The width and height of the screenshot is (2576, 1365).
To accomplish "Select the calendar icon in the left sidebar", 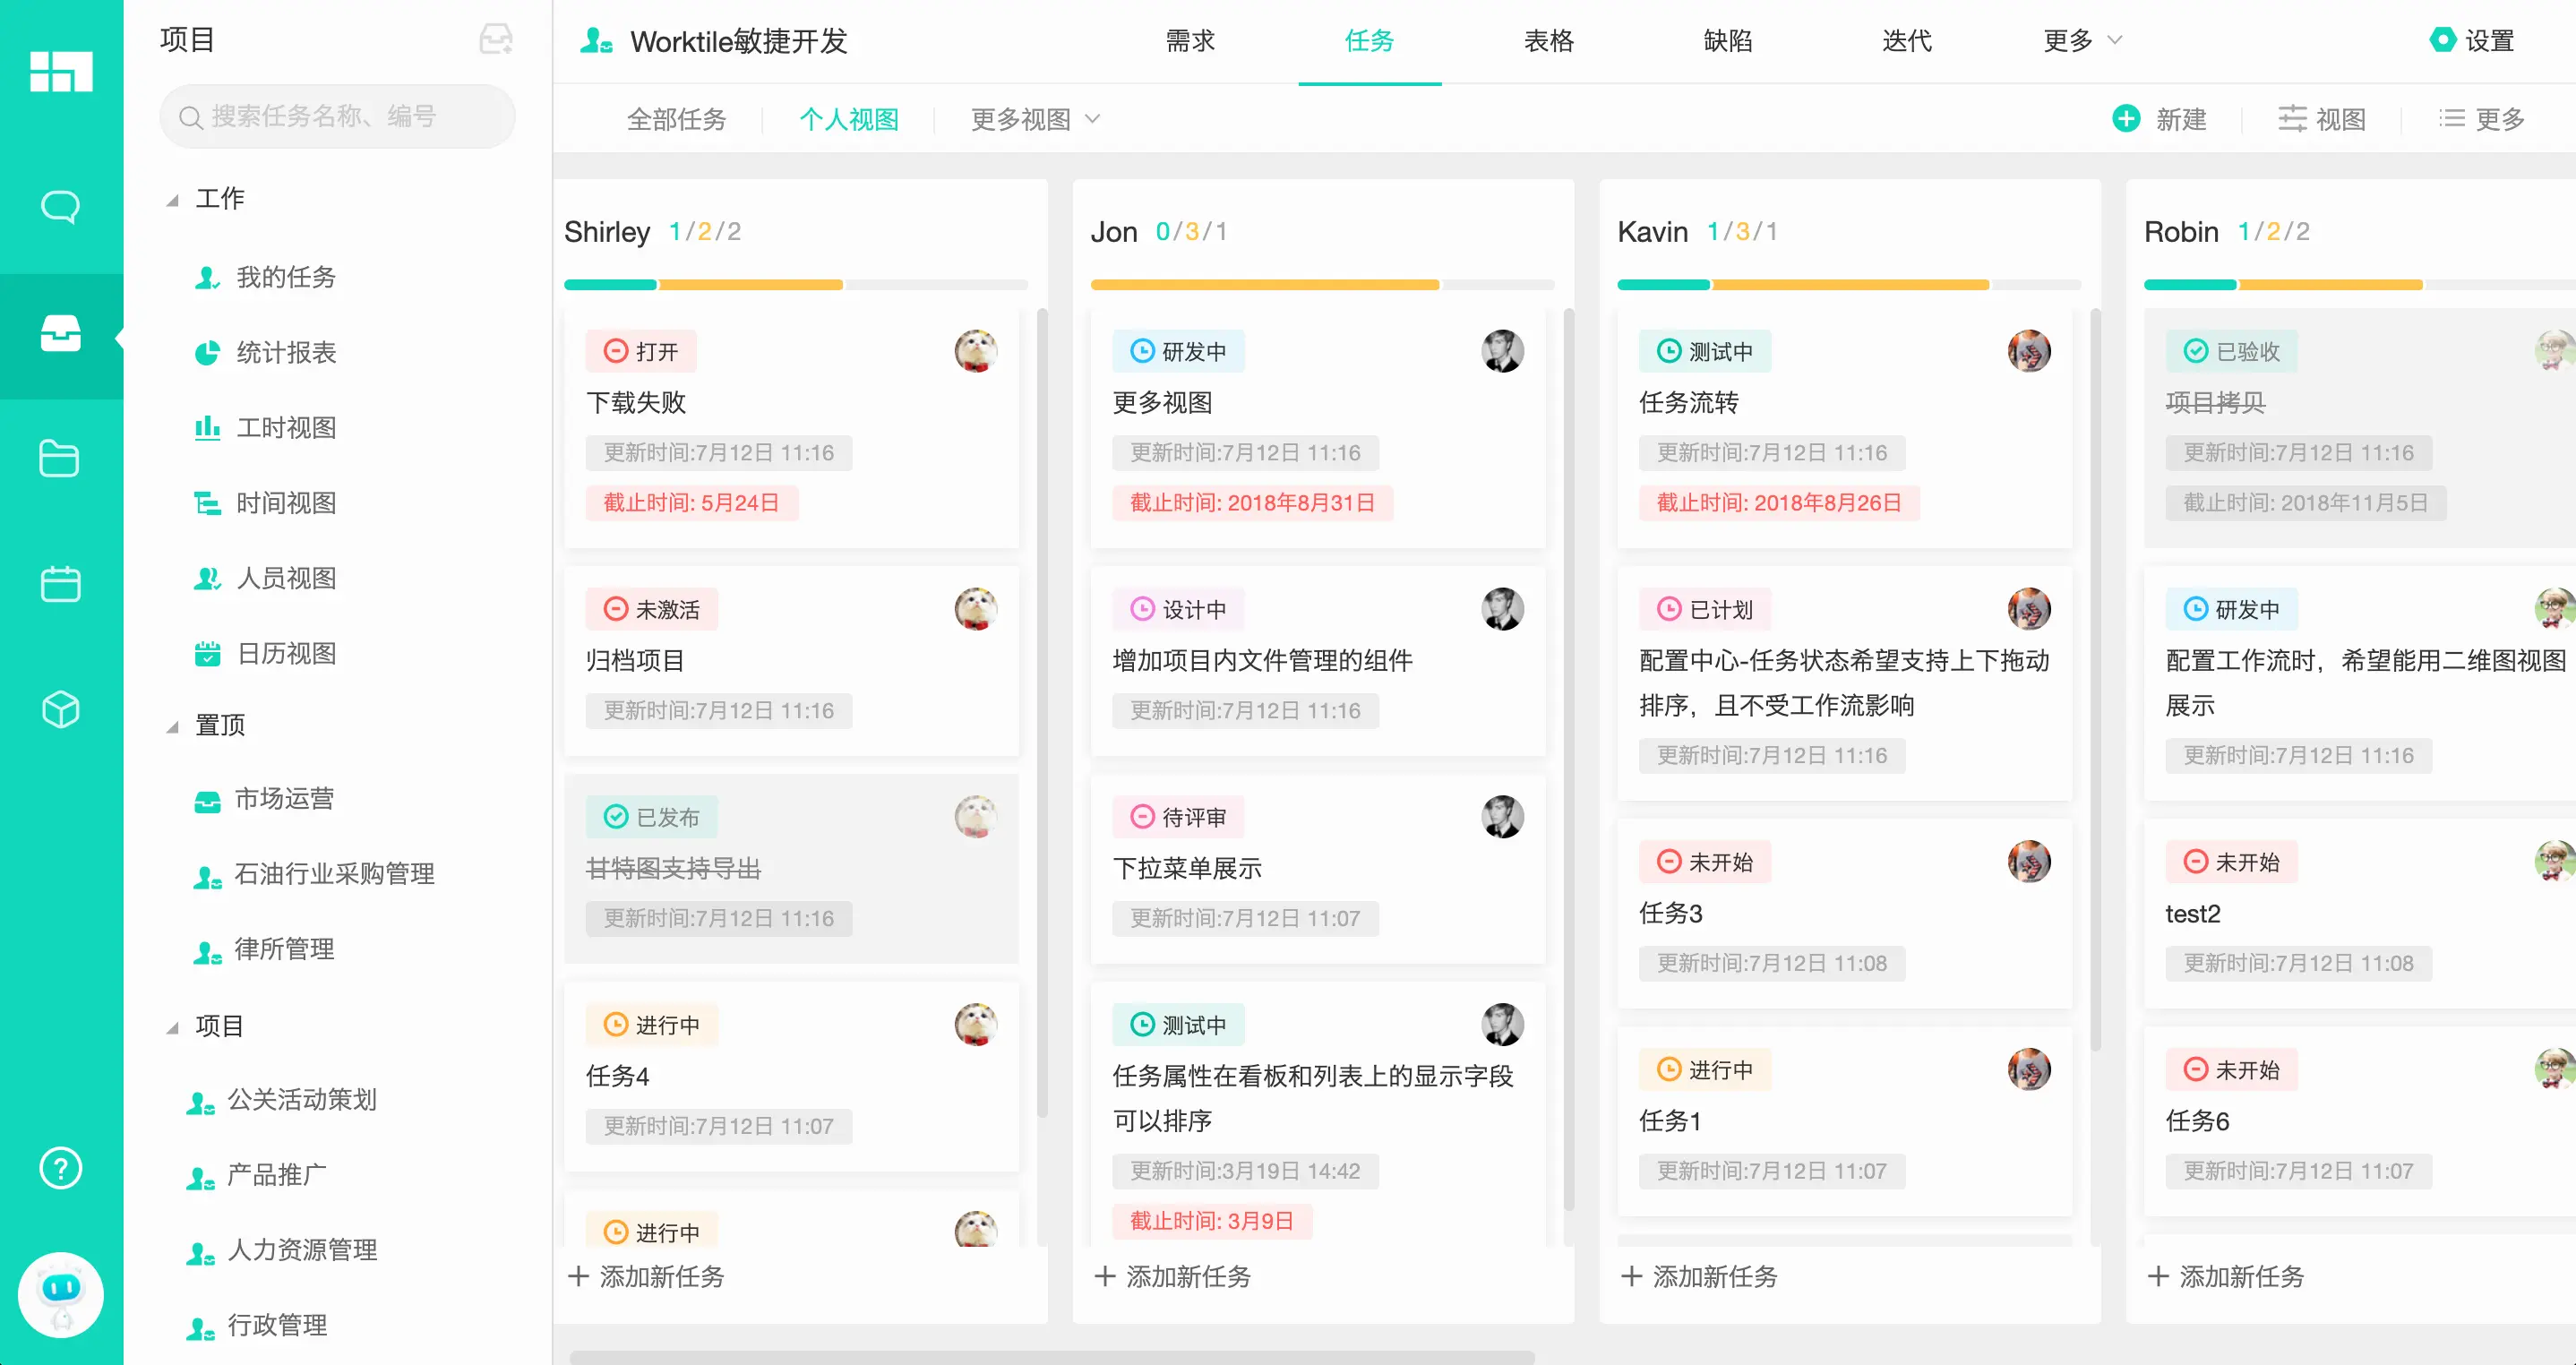I will point(60,584).
